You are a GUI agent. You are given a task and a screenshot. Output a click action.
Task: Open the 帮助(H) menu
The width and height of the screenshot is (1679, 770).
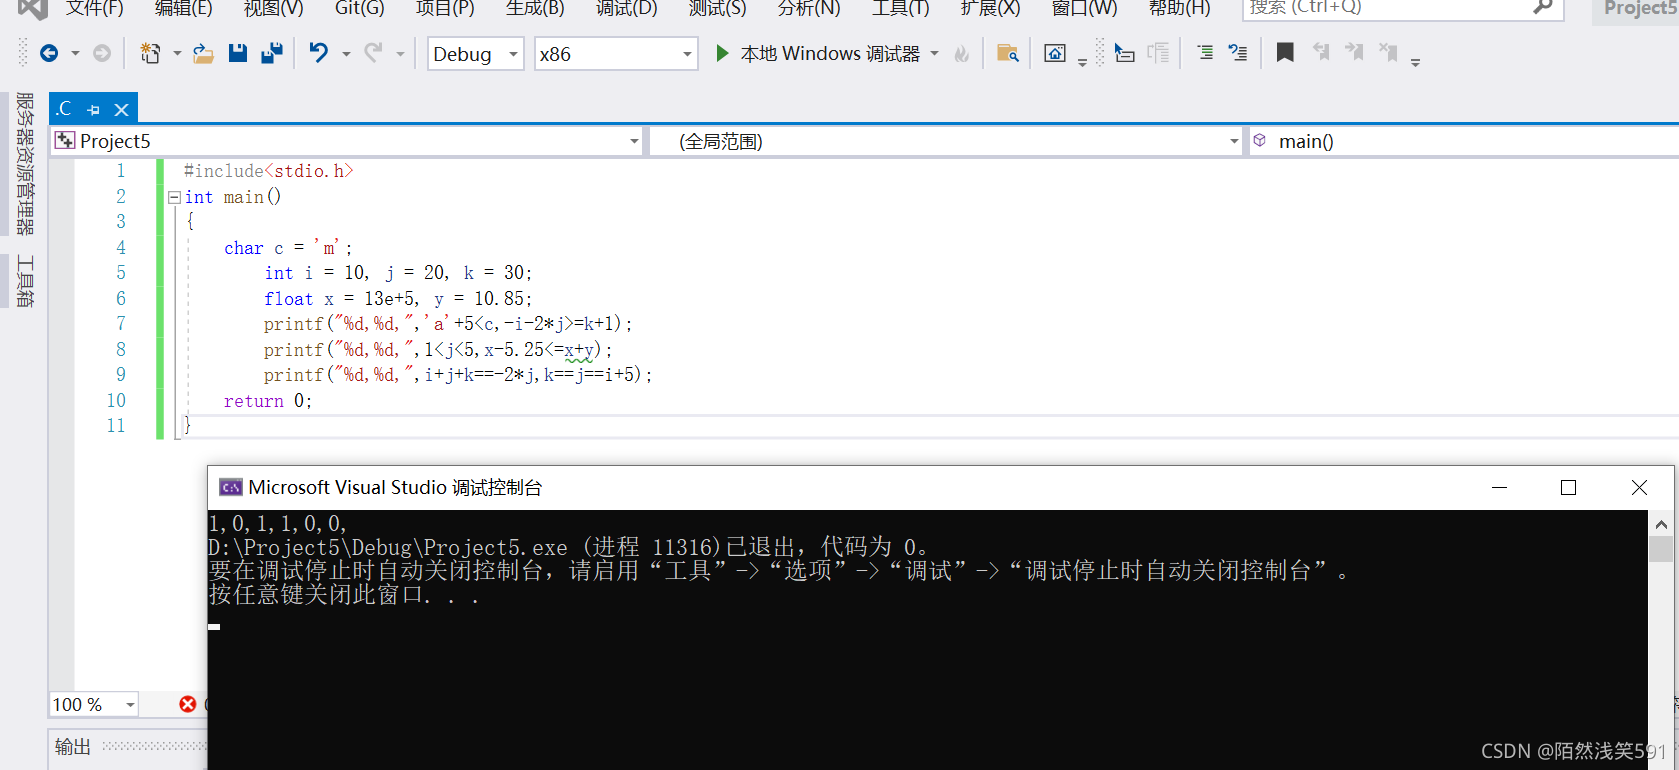(1179, 8)
